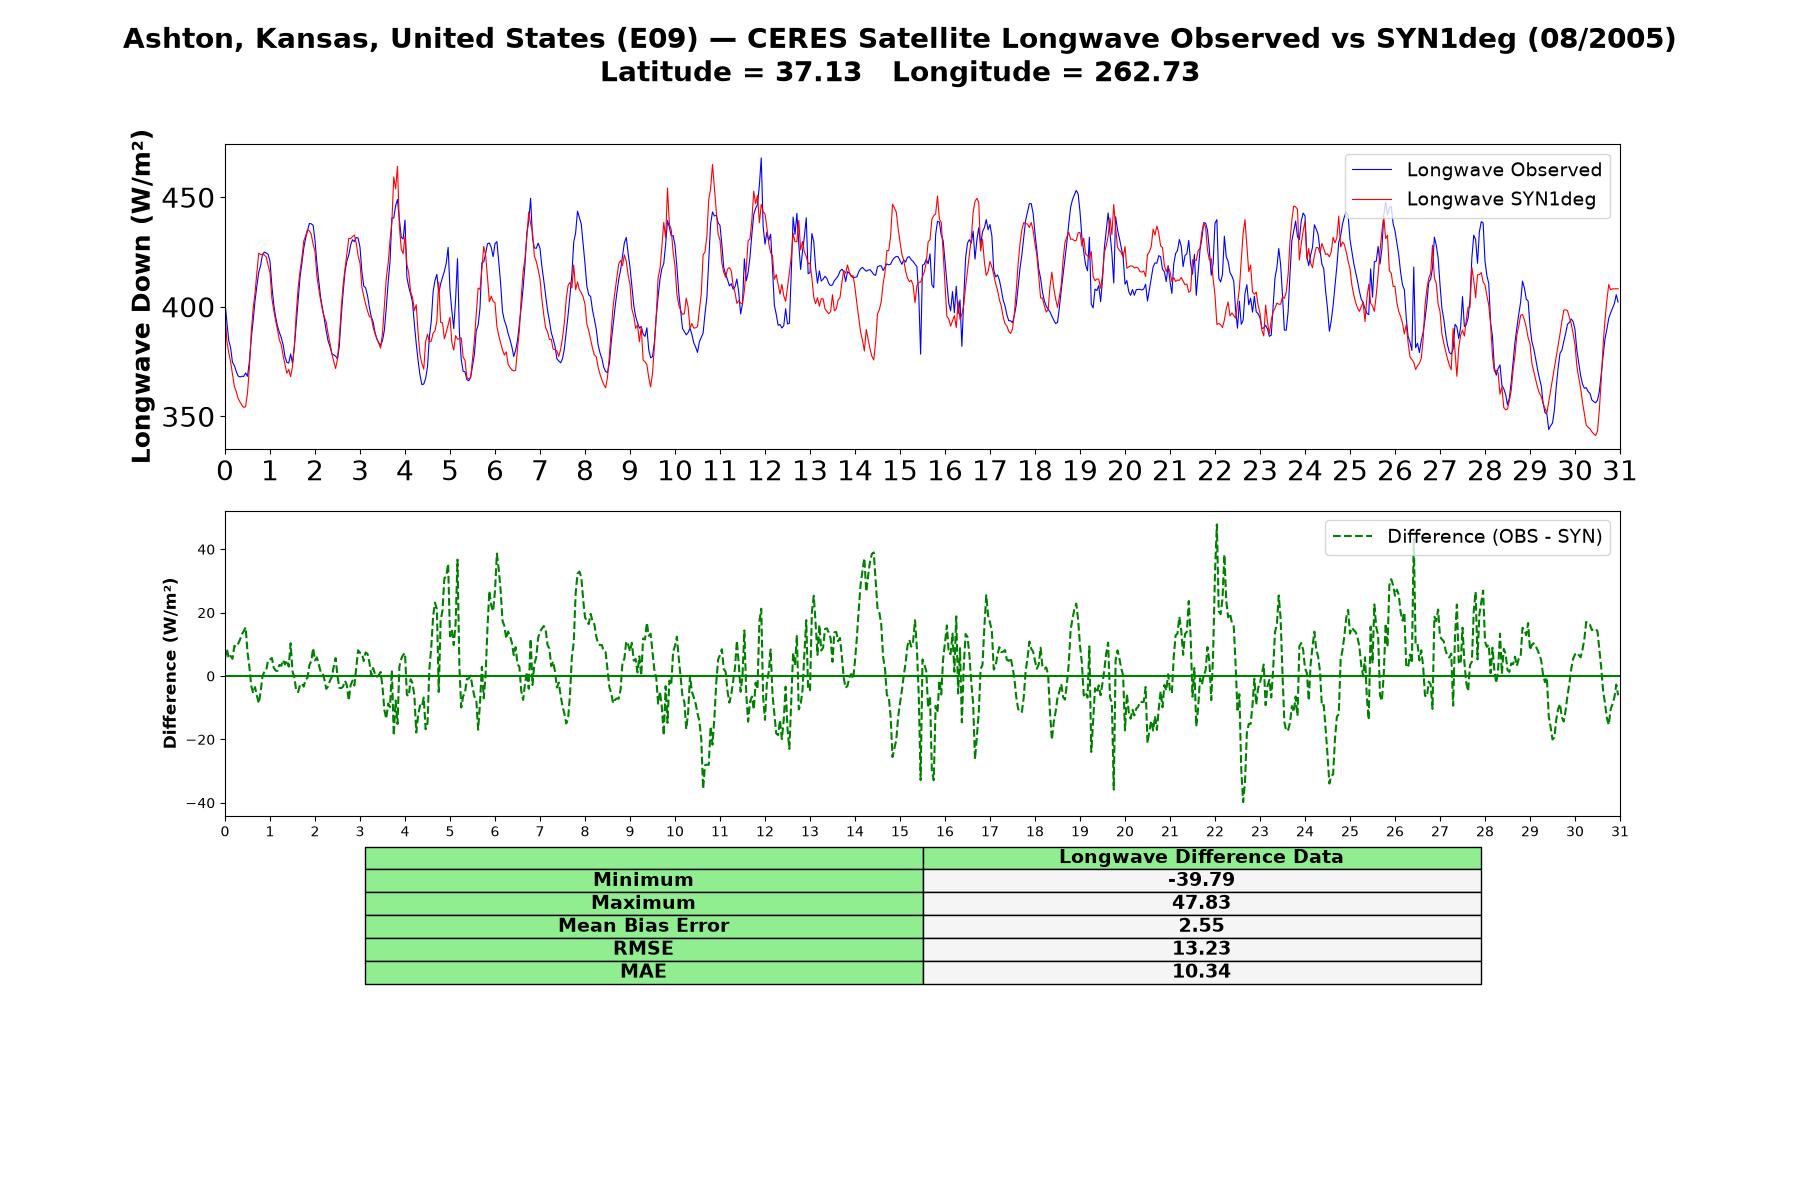Image resolution: width=1800 pixels, height=1200 pixels.
Task: Click the blue line sample in legend
Action: tap(1372, 170)
